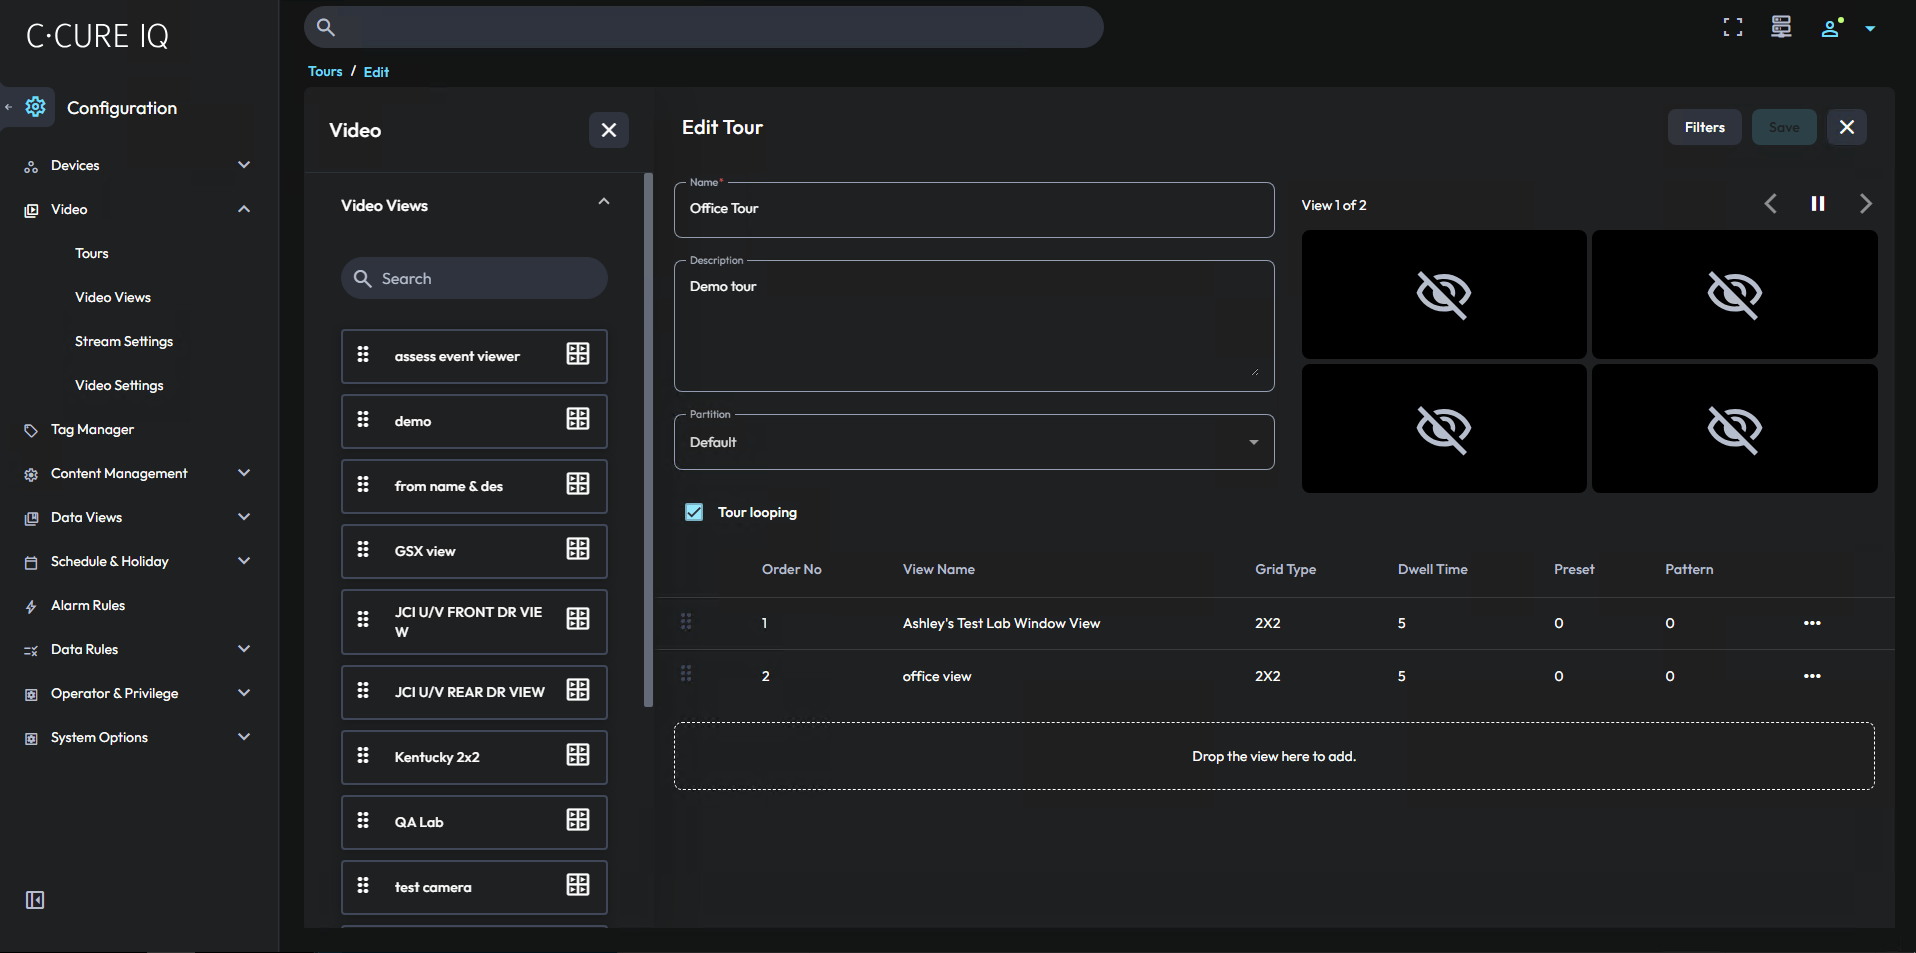Go to Video Settings
This screenshot has width=1916, height=953.
pos(119,385)
